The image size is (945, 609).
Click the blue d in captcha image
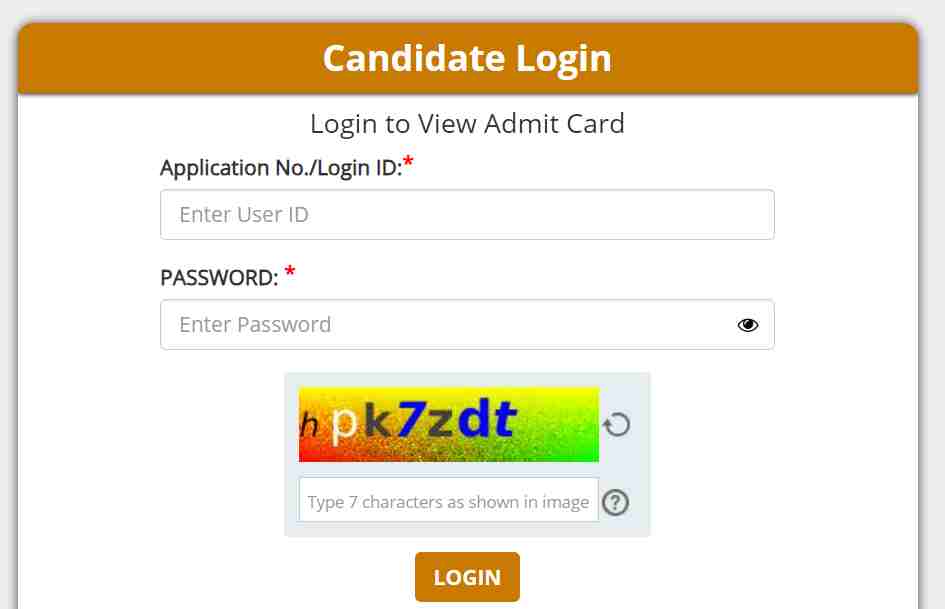tap(474, 421)
